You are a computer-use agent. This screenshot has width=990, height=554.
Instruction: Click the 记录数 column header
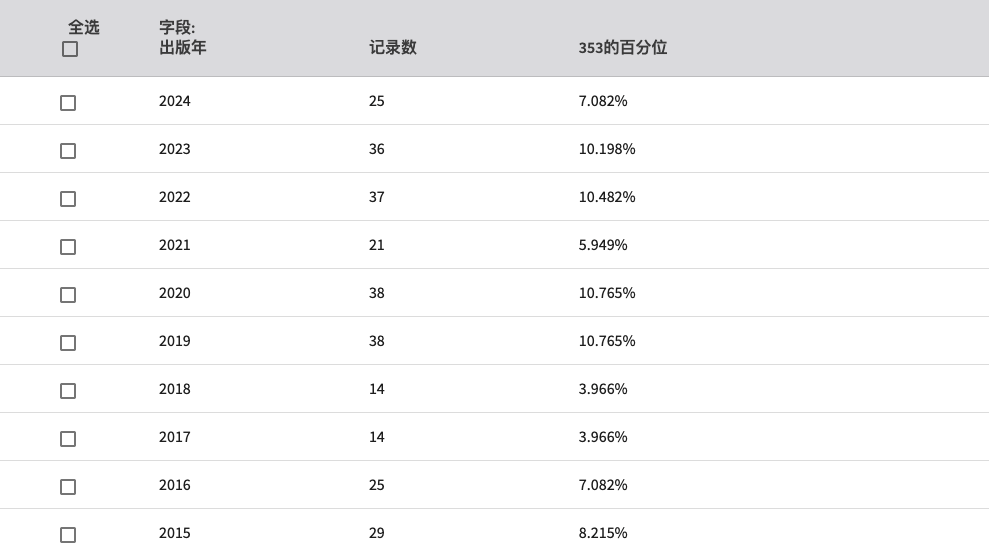pos(393,47)
